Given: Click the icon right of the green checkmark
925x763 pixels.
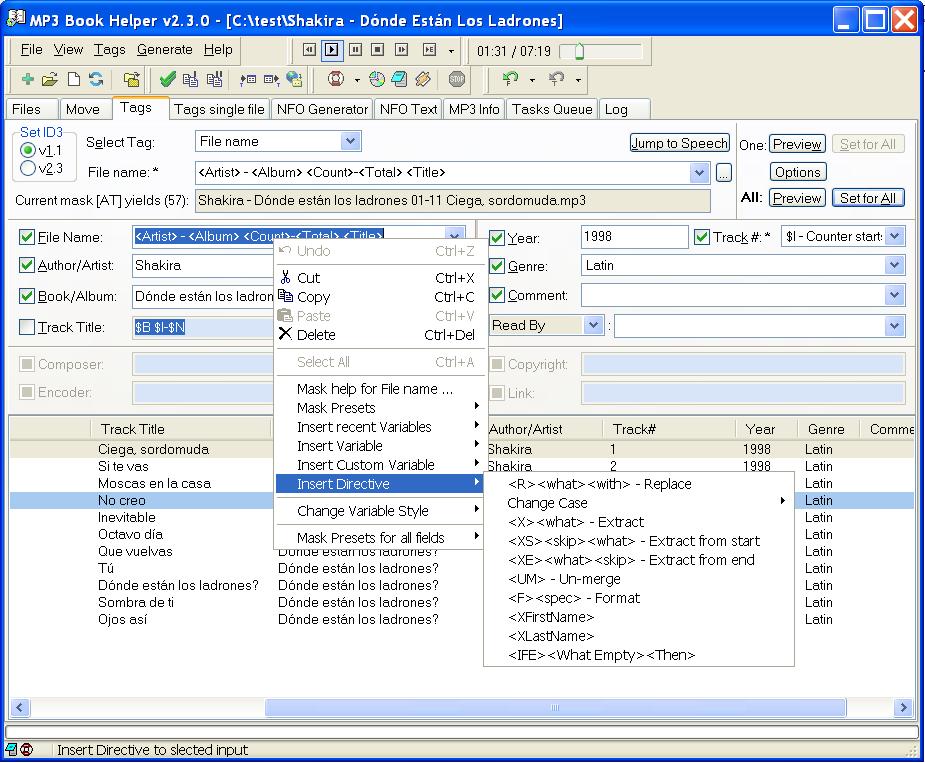Looking at the screenshot, I should click(x=191, y=79).
